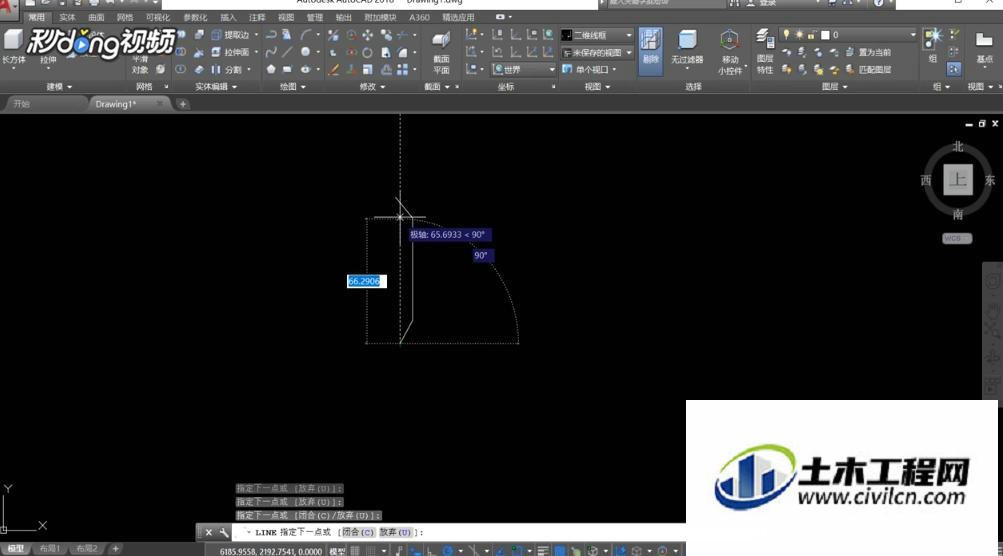This screenshot has width=1003, height=556.
Task: Open the Surface (曲面) ribbon tab
Action: (96, 17)
